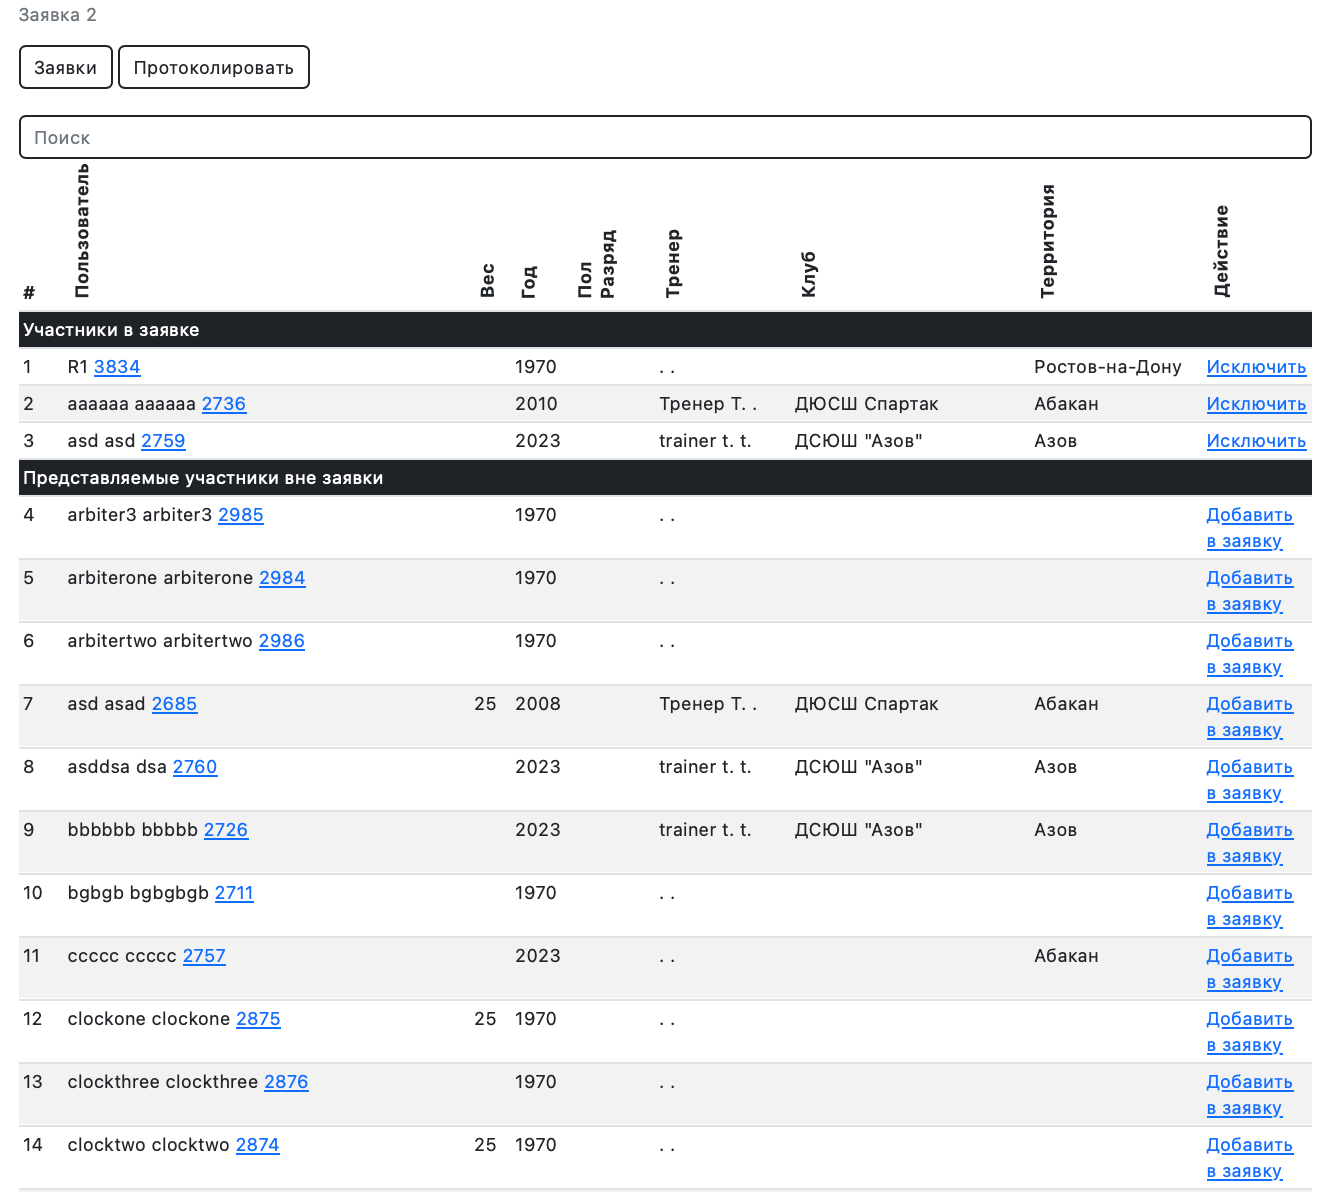Open arbiter3 profile link 2985
Screen dimensions: 1328x1192
click(x=241, y=515)
